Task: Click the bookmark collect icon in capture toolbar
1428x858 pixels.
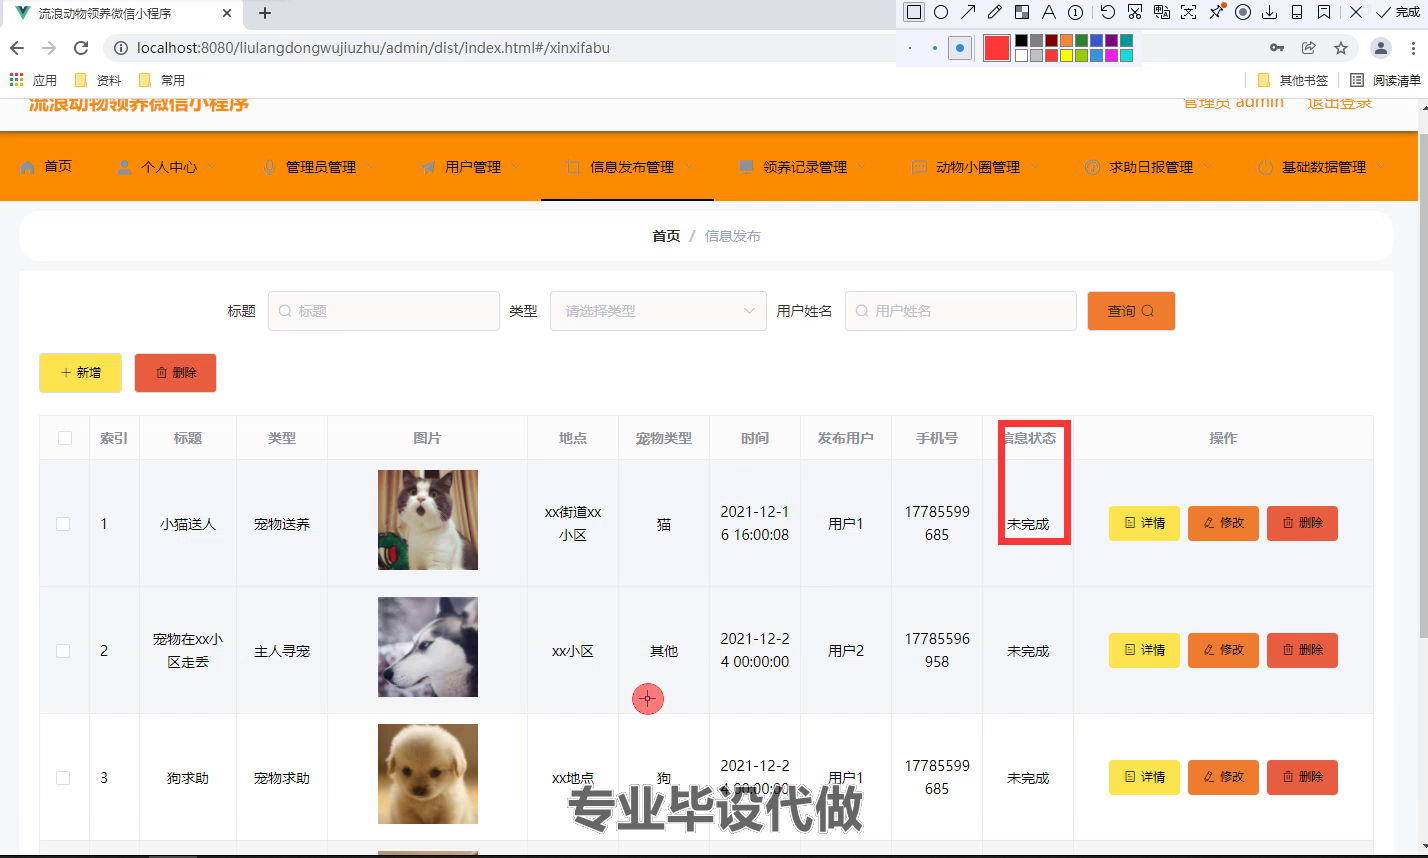Action: (x=1324, y=12)
